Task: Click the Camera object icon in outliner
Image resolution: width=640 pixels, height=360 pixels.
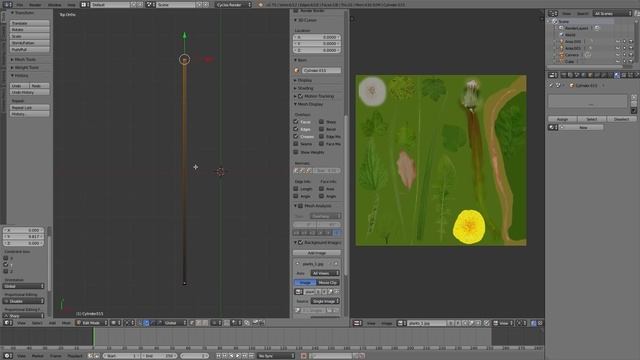Action: tap(562, 55)
